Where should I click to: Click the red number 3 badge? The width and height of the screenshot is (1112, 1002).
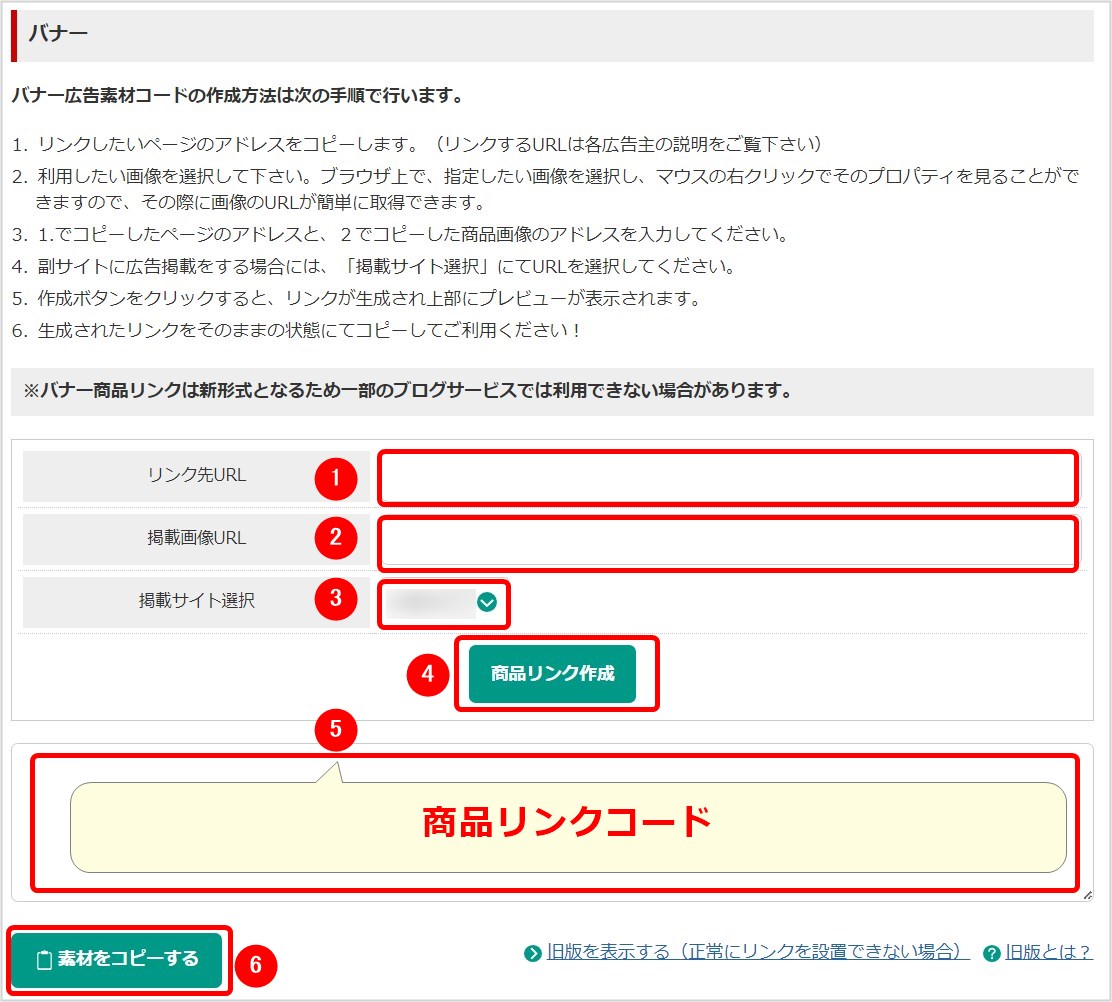click(x=336, y=599)
